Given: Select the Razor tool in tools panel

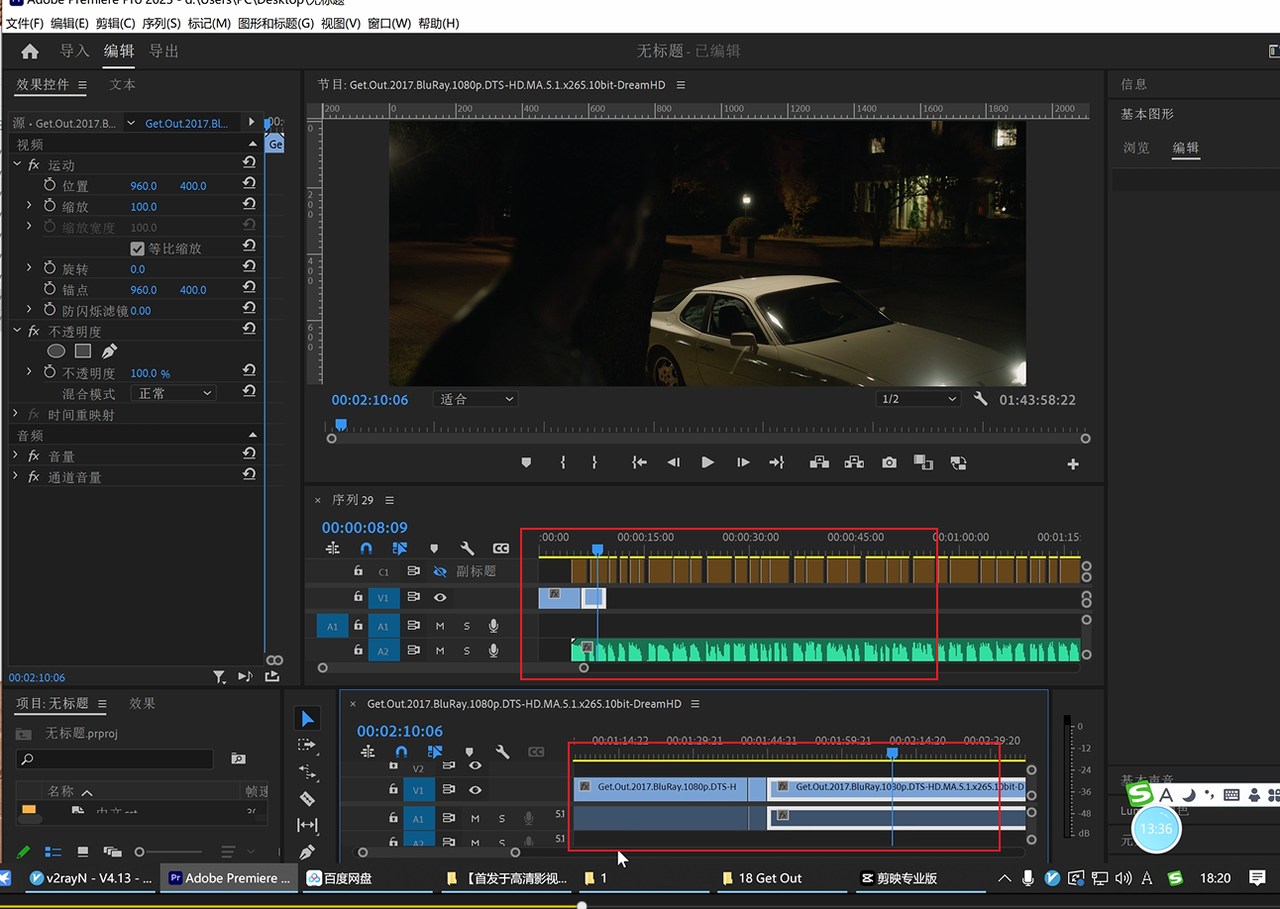Looking at the screenshot, I should tap(307, 799).
